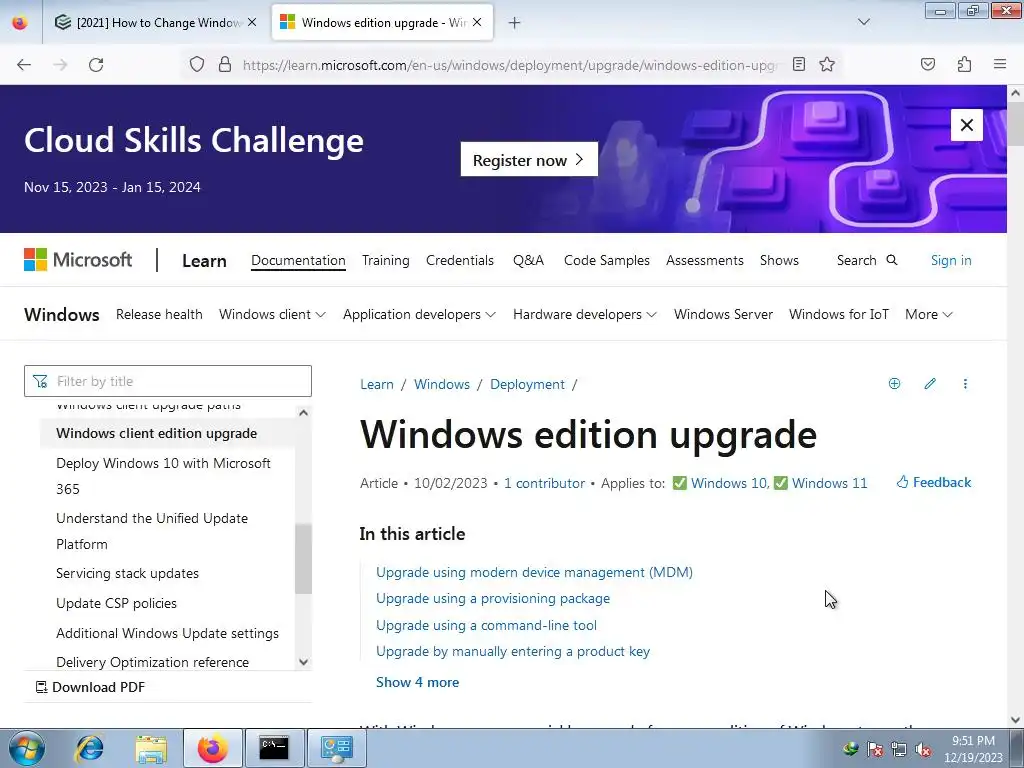Open Servicing stack updates item
This screenshot has height=768, width=1024.
click(x=127, y=573)
